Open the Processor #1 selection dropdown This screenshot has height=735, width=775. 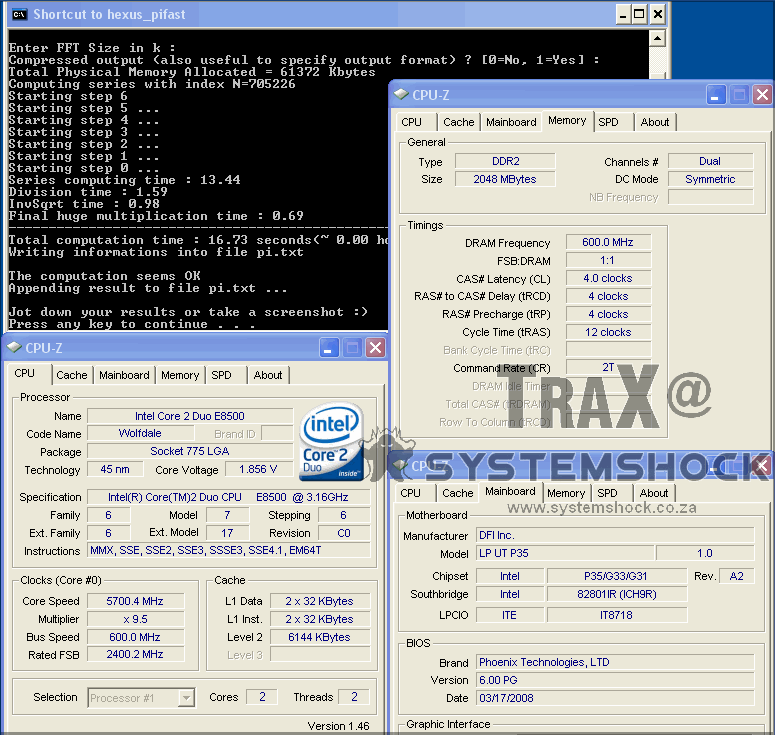[186, 697]
